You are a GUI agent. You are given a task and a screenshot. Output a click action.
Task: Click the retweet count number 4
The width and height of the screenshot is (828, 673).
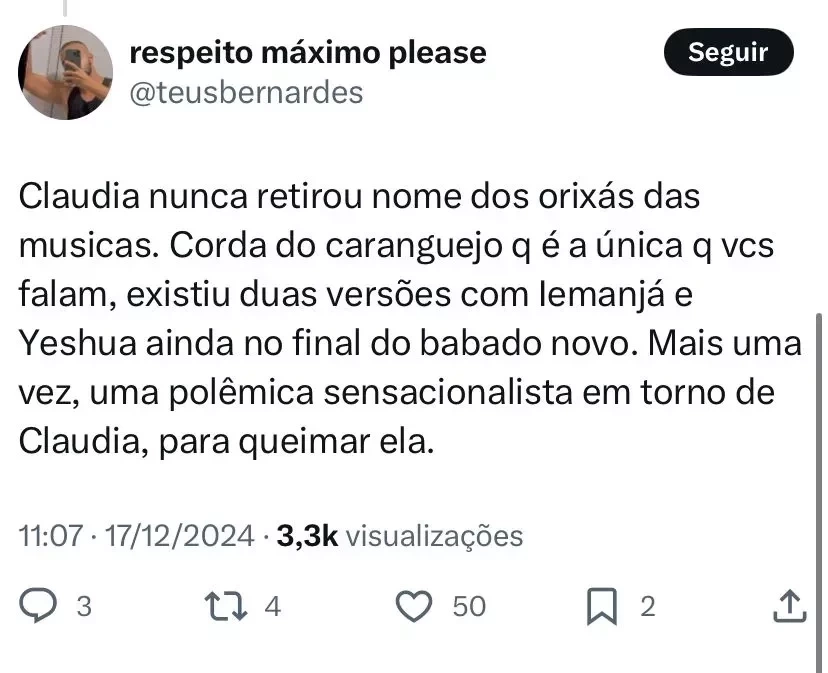271,606
